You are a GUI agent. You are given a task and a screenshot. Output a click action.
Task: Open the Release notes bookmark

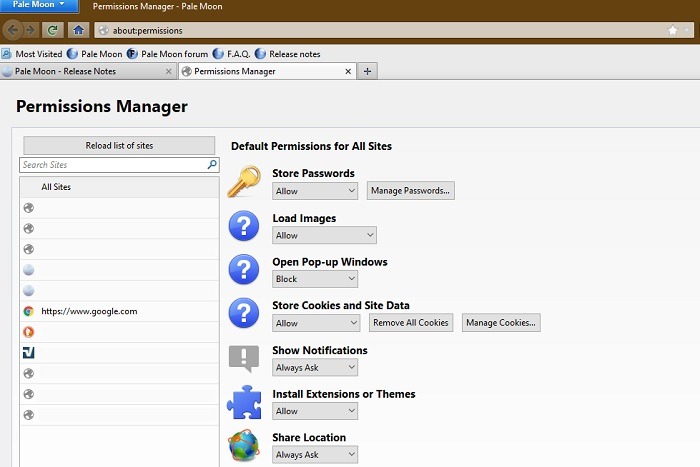[288, 54]
